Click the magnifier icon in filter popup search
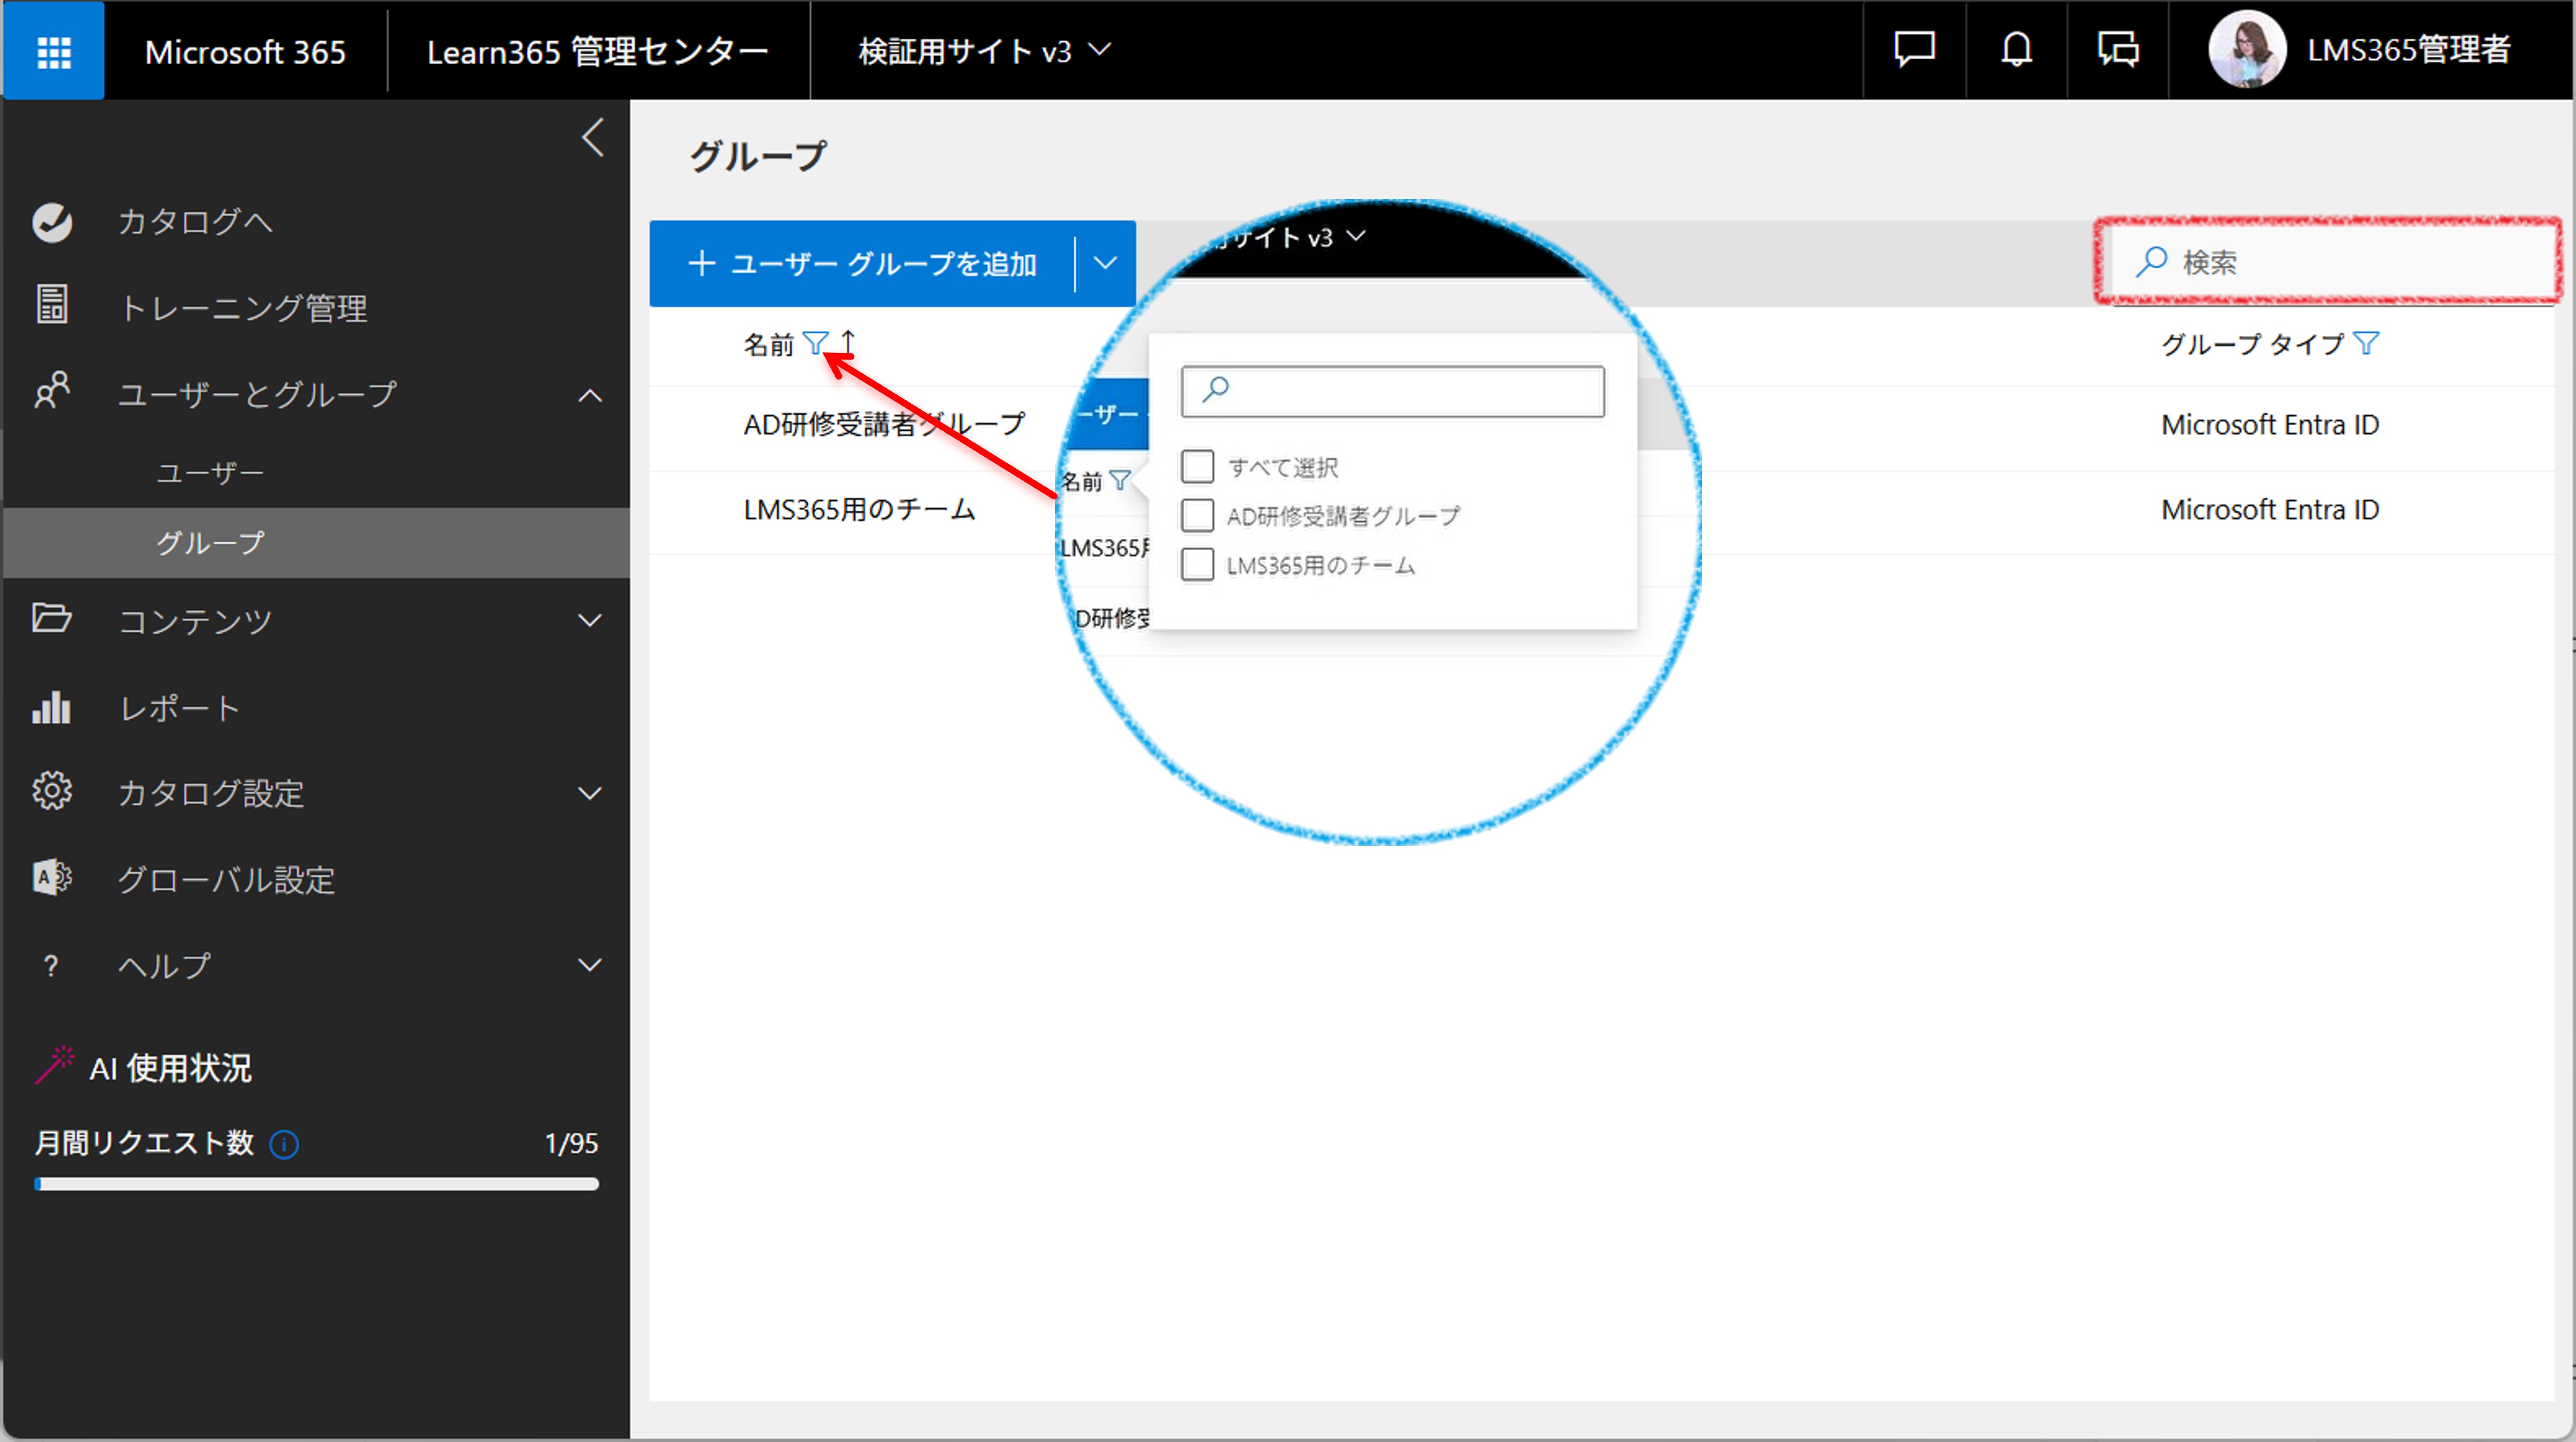 [x=1215, y=390]
